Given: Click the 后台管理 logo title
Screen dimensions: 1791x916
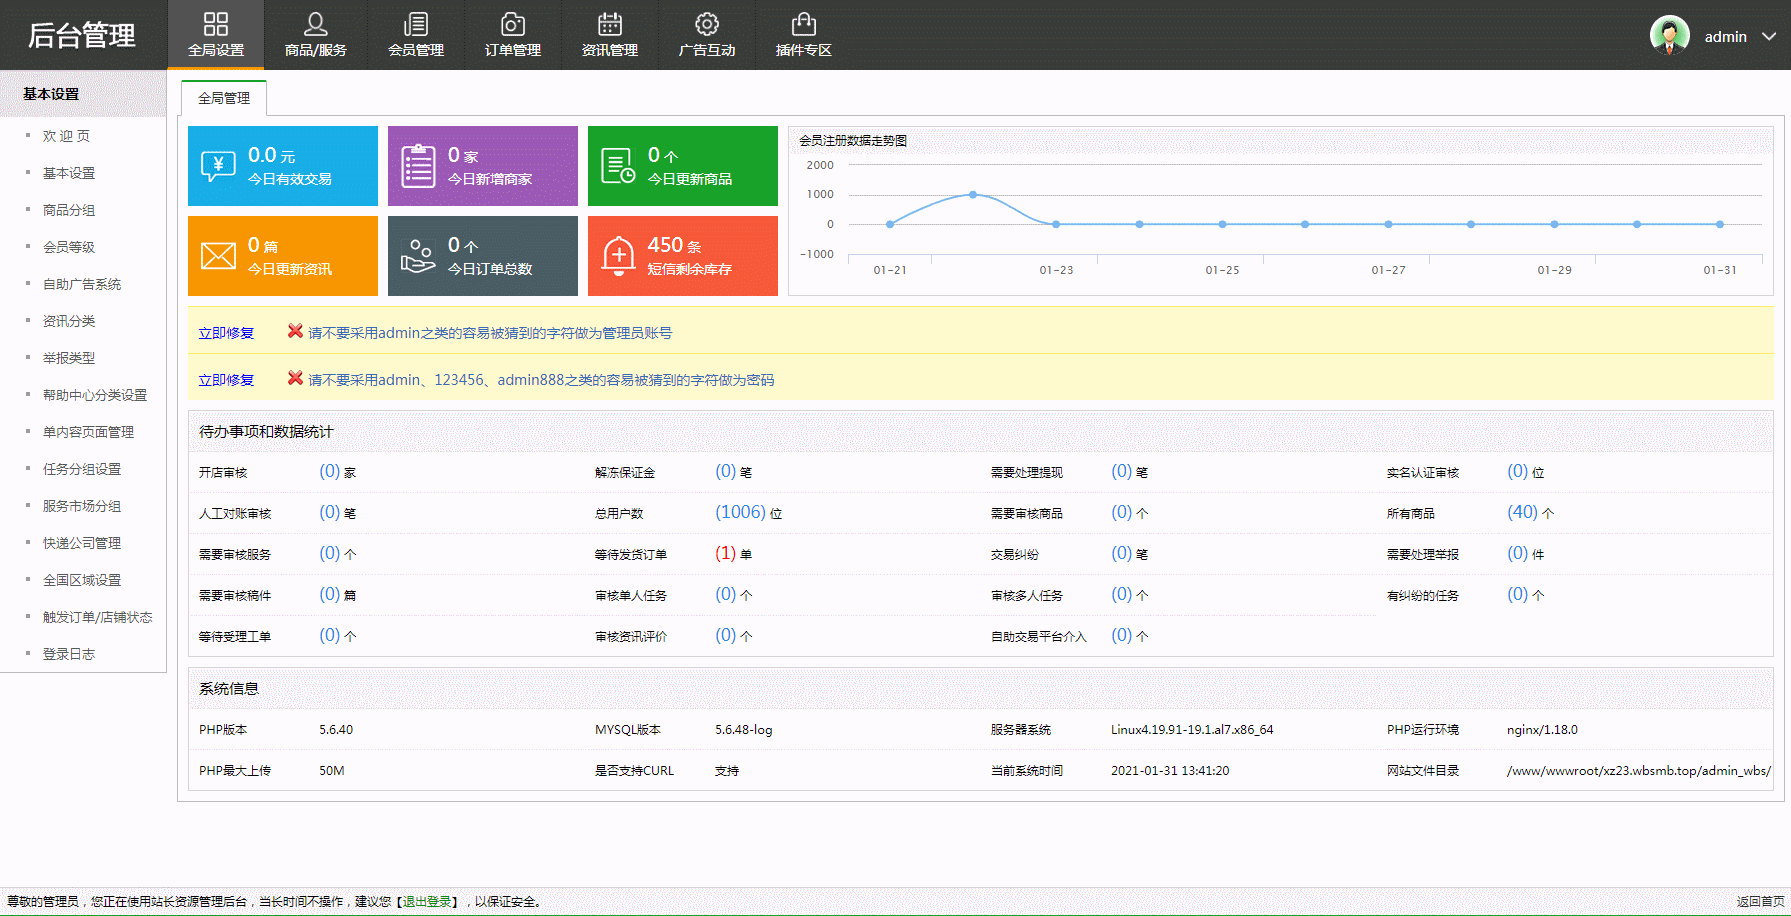Looking at the screenshot, I should point(82,36).
